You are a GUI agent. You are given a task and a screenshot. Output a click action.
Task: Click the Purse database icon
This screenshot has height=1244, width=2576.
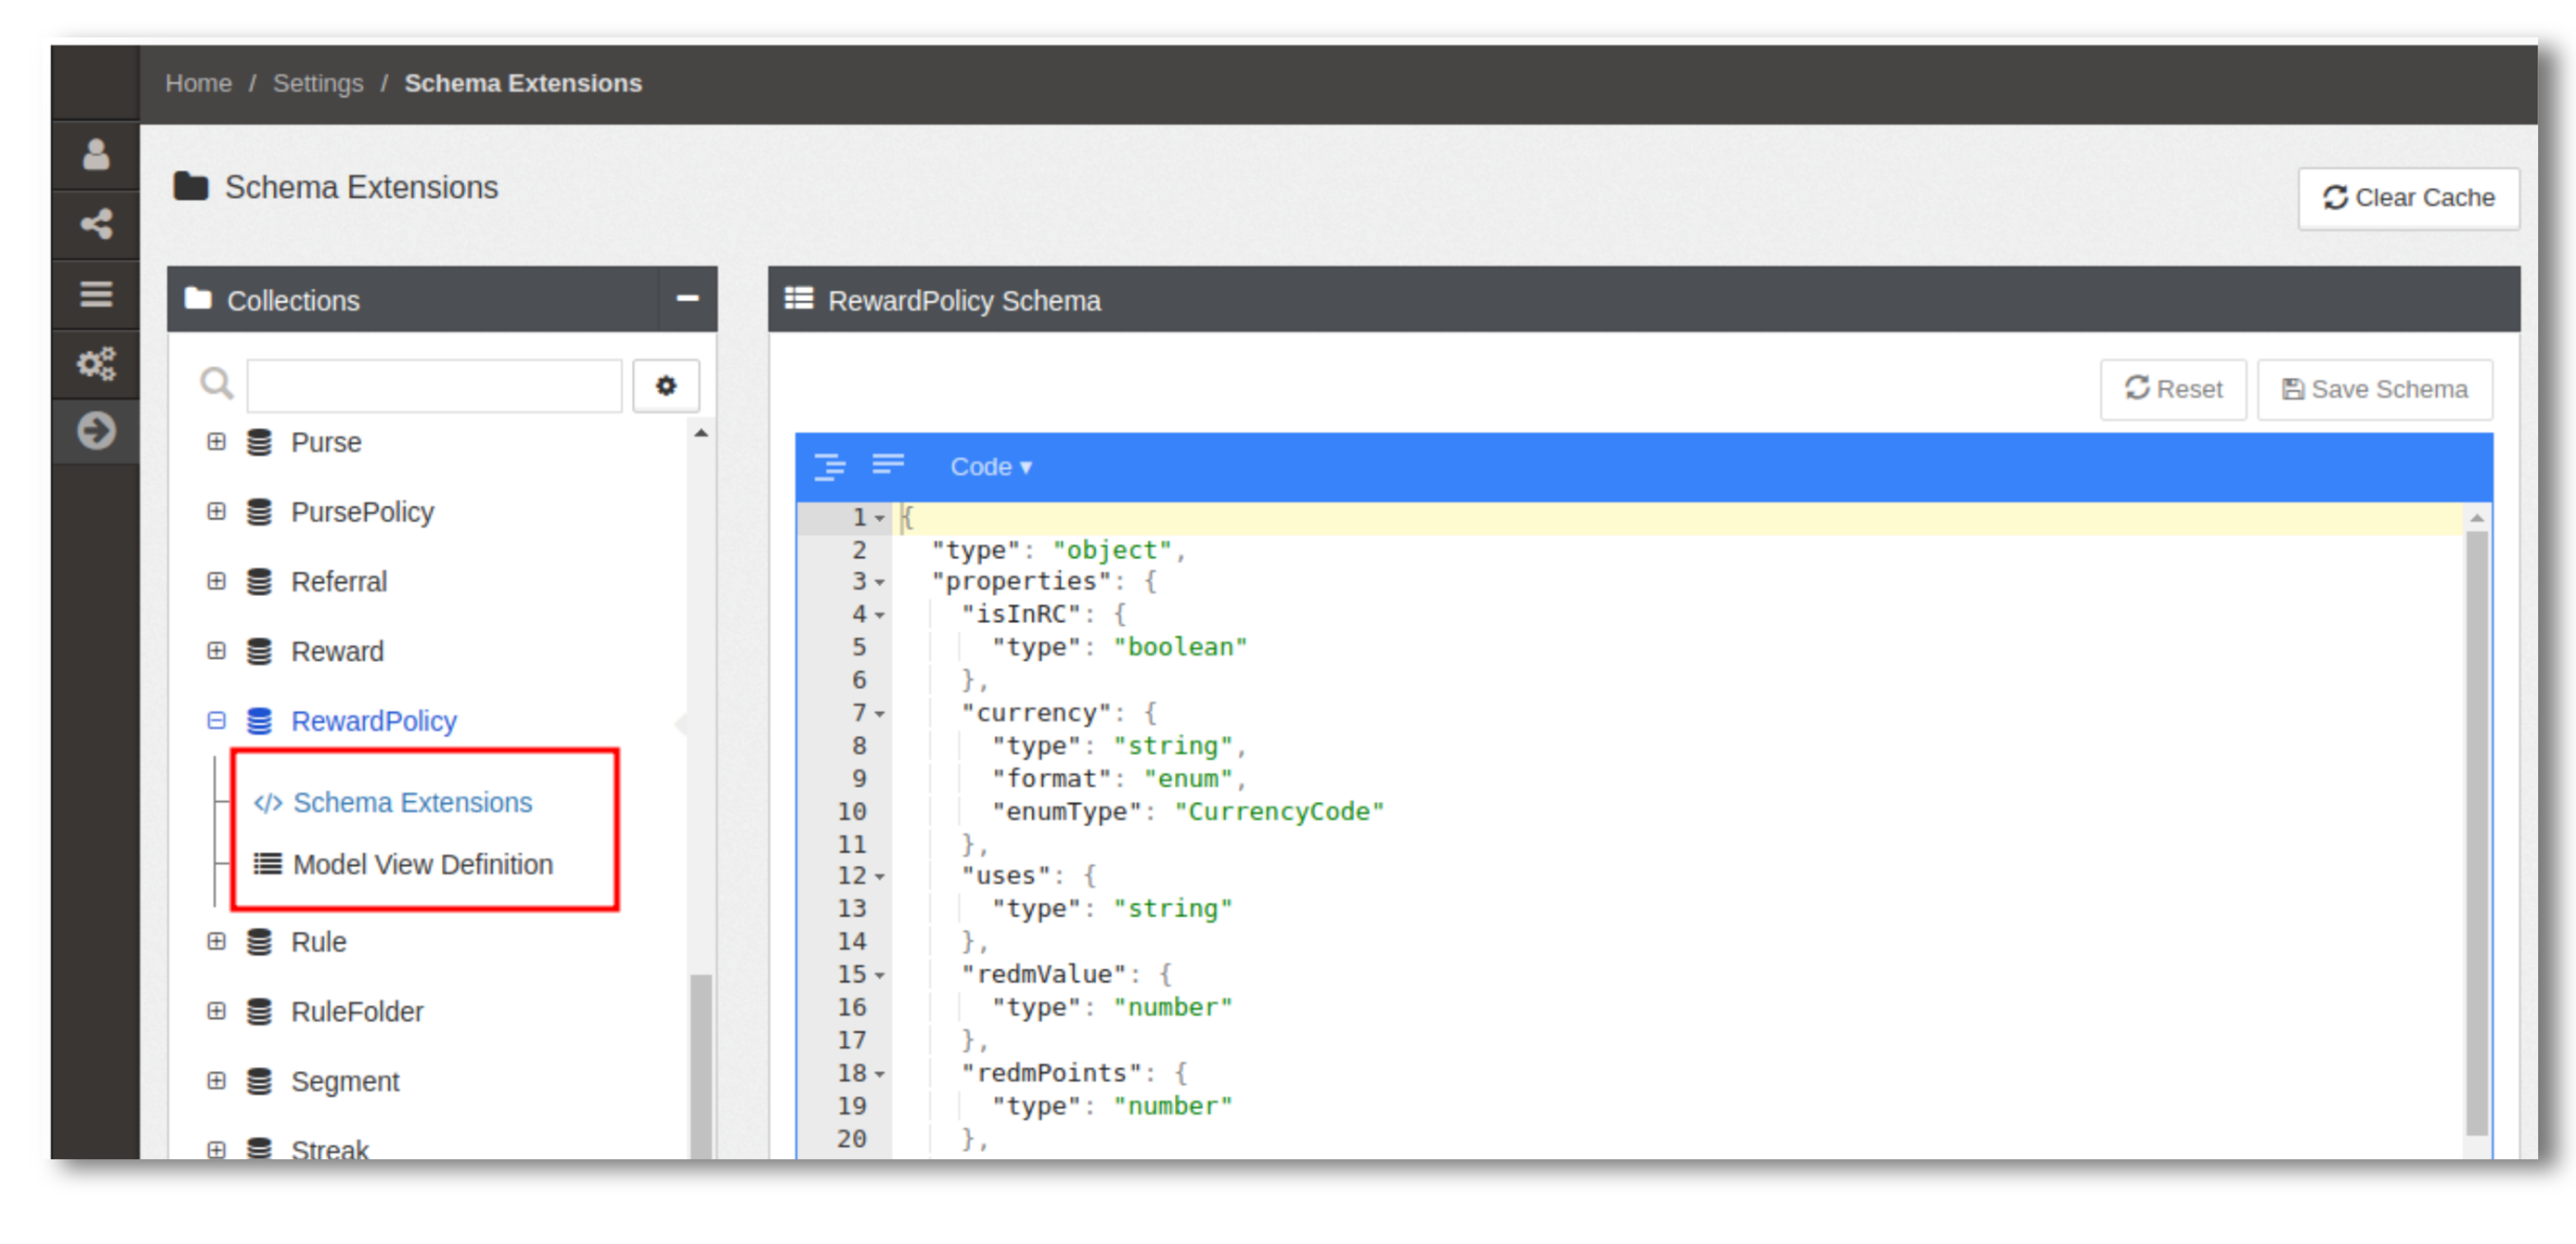pyautogui.click(x=259, y=442)
